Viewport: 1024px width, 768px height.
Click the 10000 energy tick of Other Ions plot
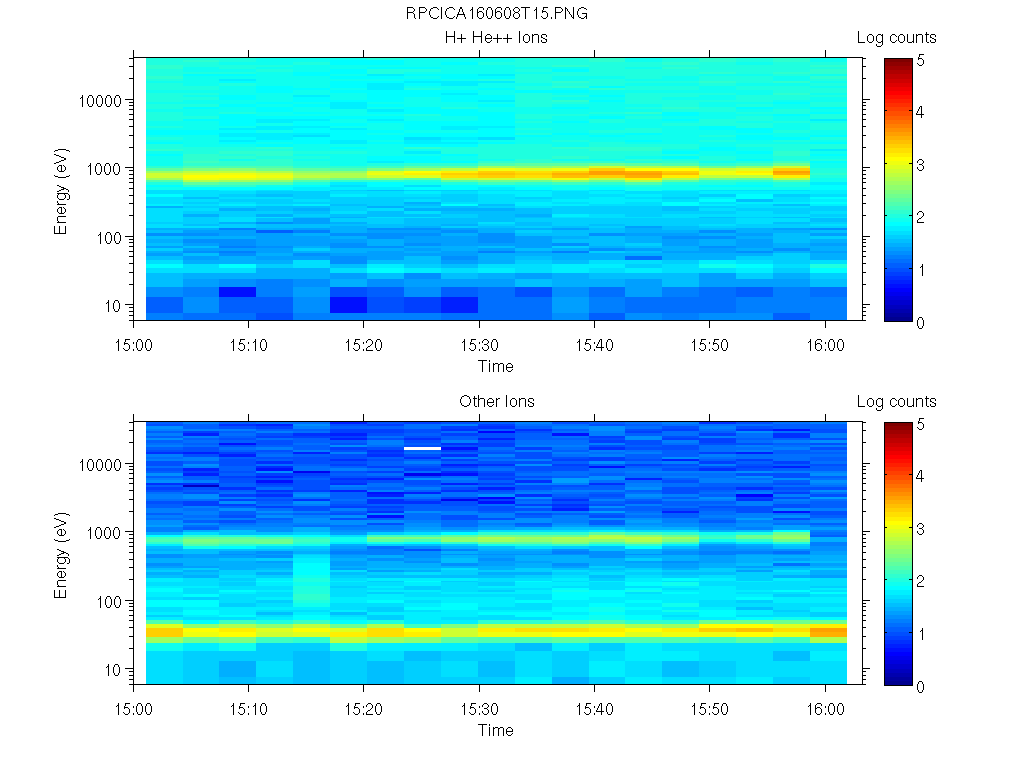[x=100, y=465]
